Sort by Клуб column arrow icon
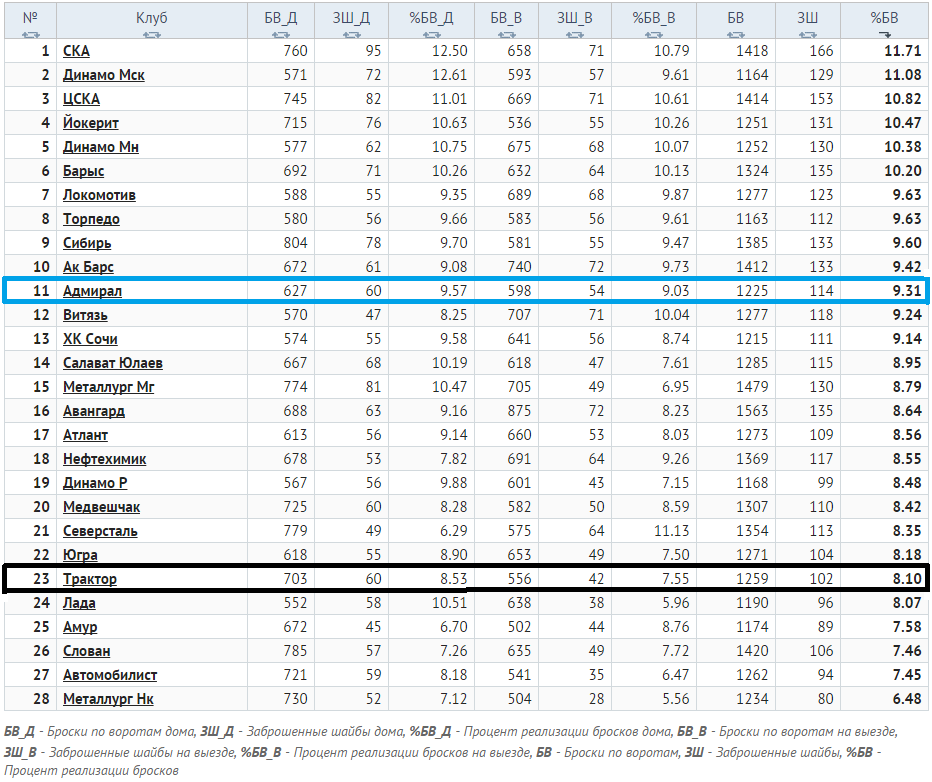Screen dimensions: 932x782 pyautogui.click(x=152, y=35)
